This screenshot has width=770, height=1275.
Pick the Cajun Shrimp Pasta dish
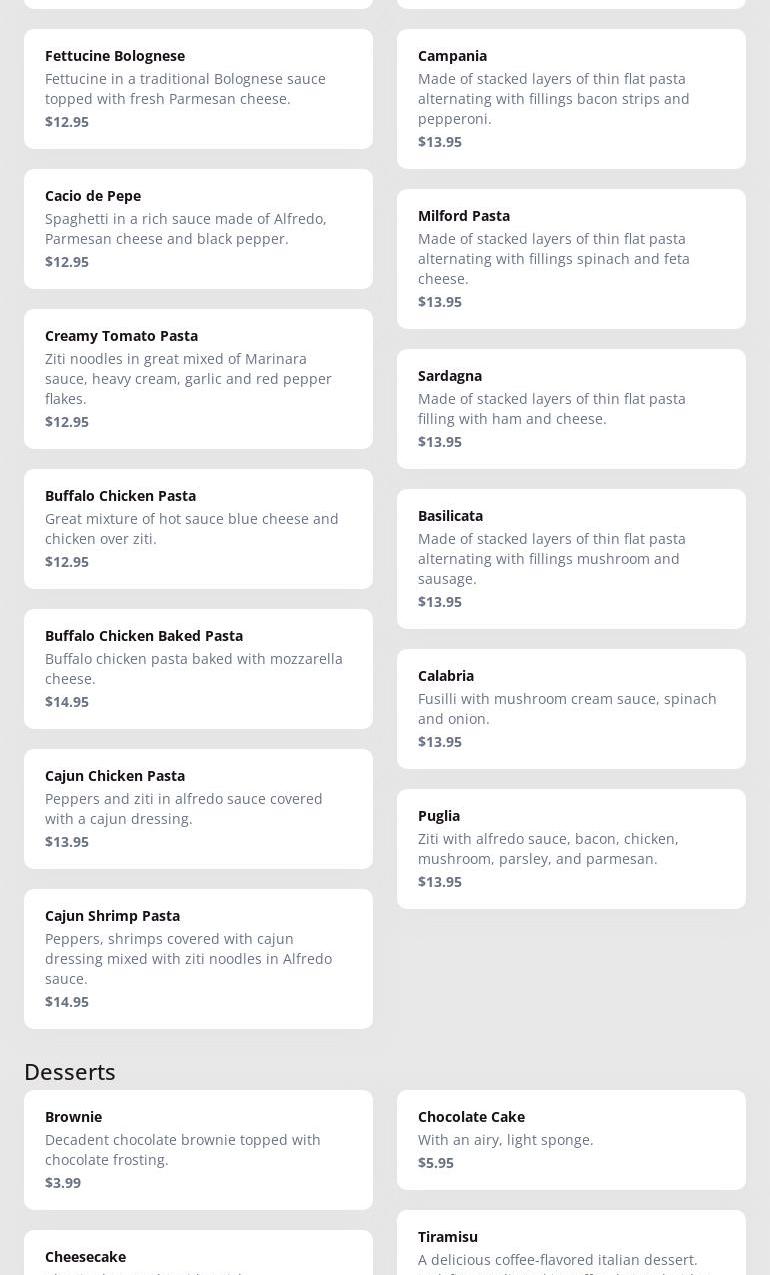198,959
